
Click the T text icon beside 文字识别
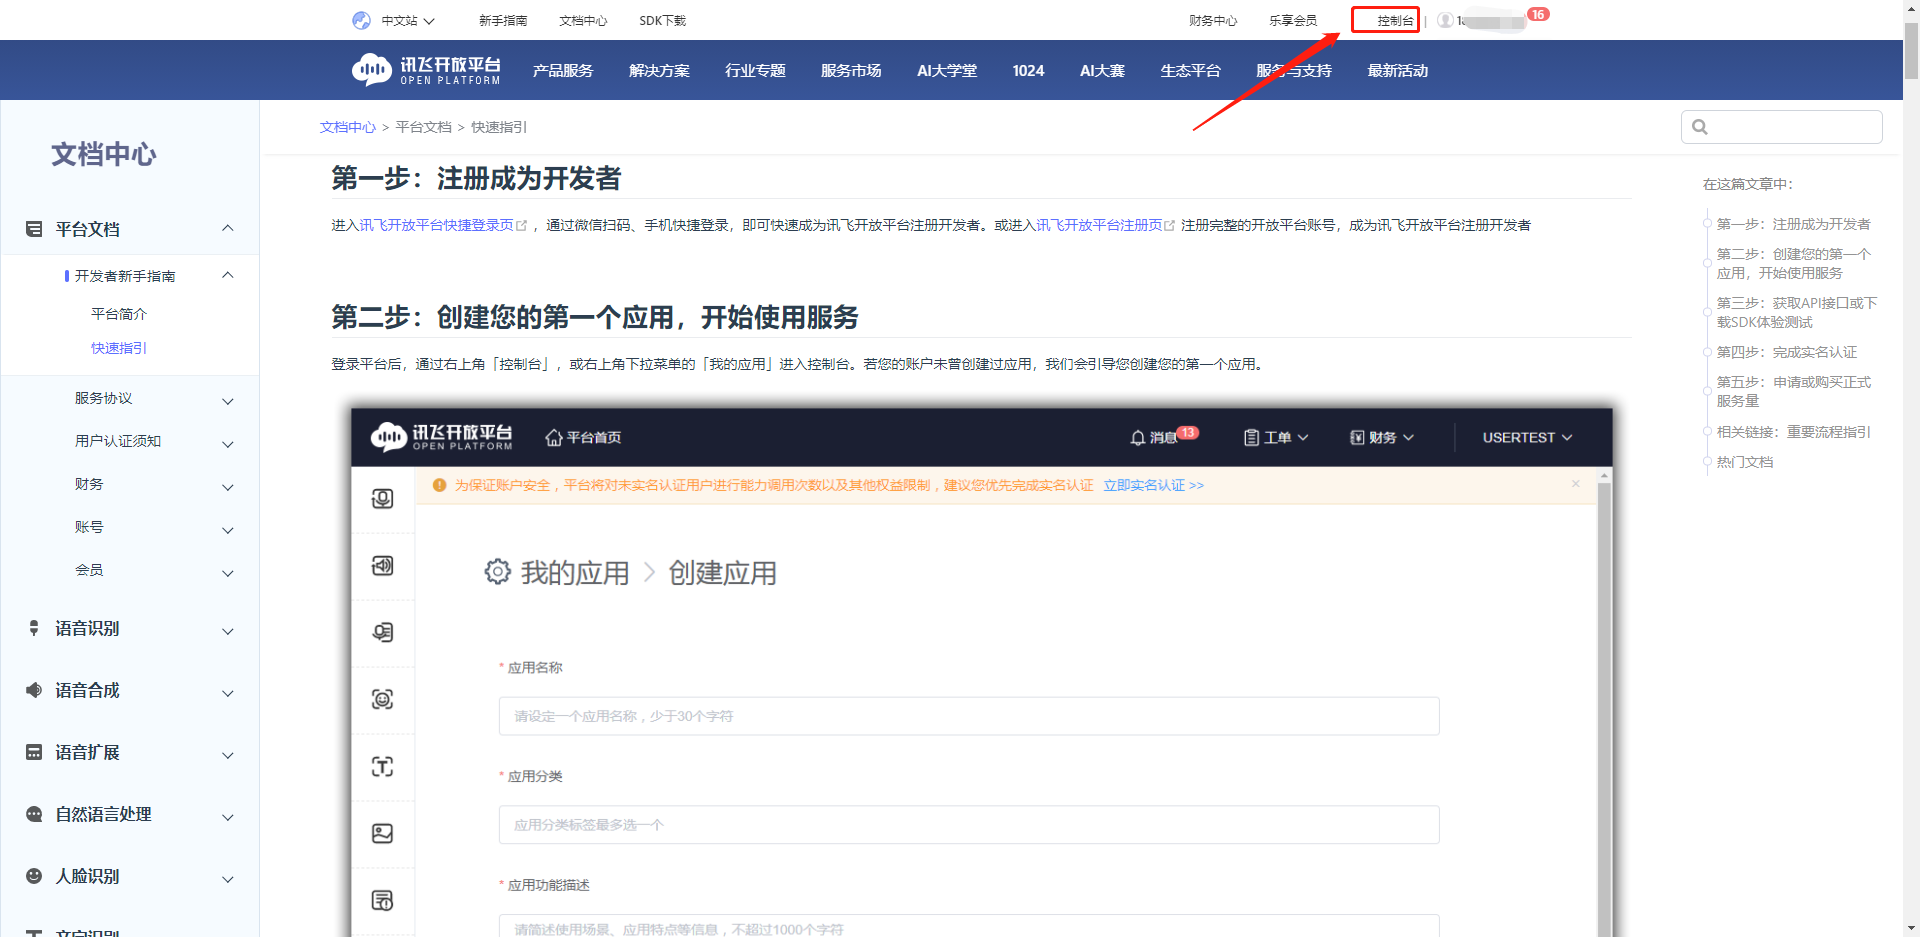[33, 931]
